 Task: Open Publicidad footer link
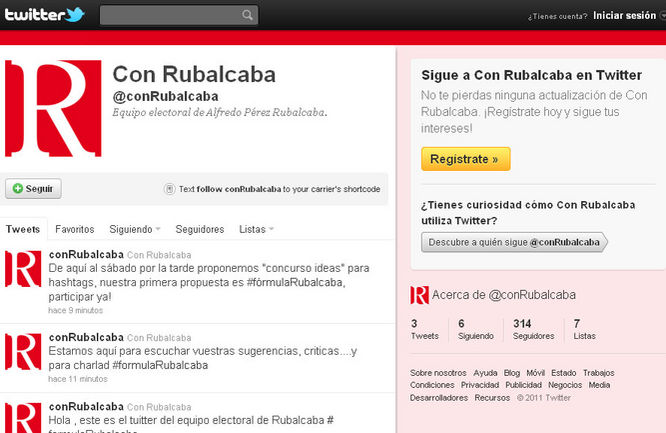click(523, 385)
